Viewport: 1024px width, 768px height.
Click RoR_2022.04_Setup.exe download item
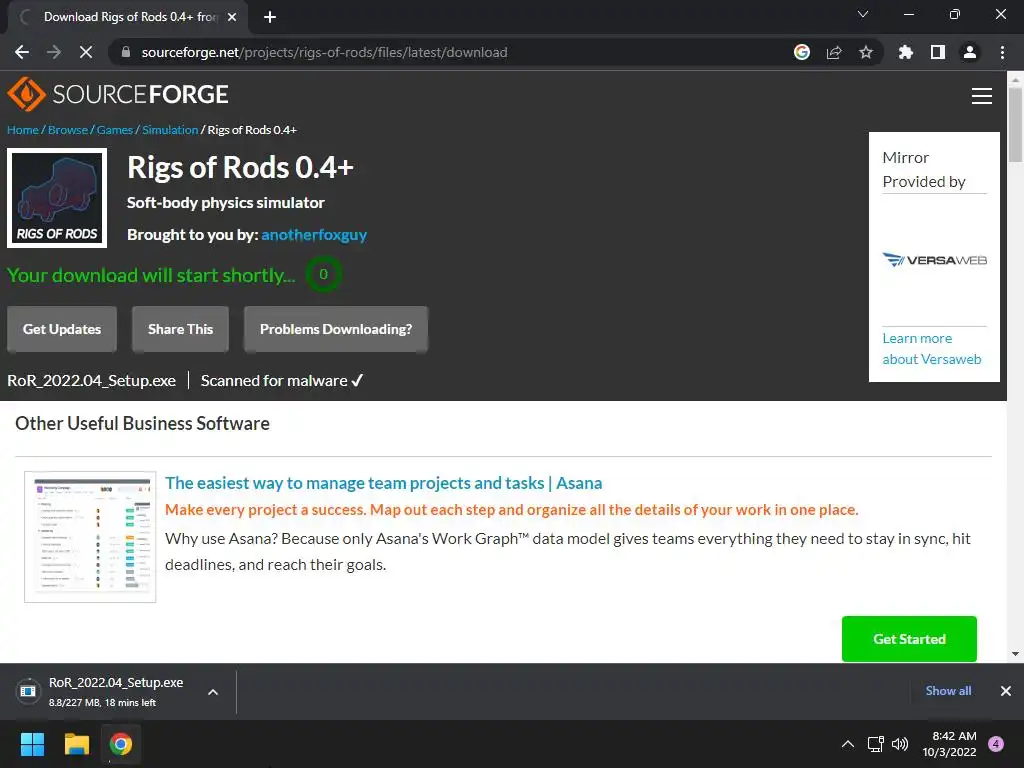[x=116, y=692]
